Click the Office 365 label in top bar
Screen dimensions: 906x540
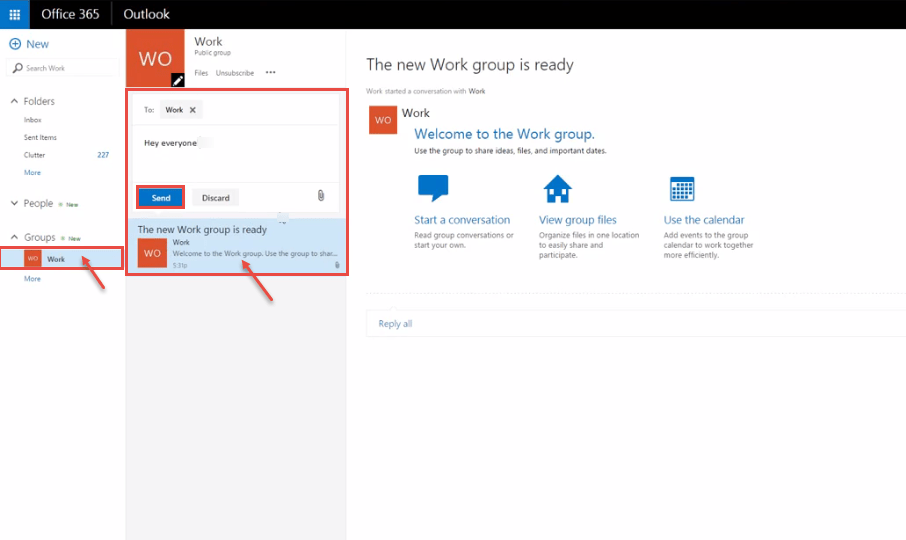pos(70,14)
